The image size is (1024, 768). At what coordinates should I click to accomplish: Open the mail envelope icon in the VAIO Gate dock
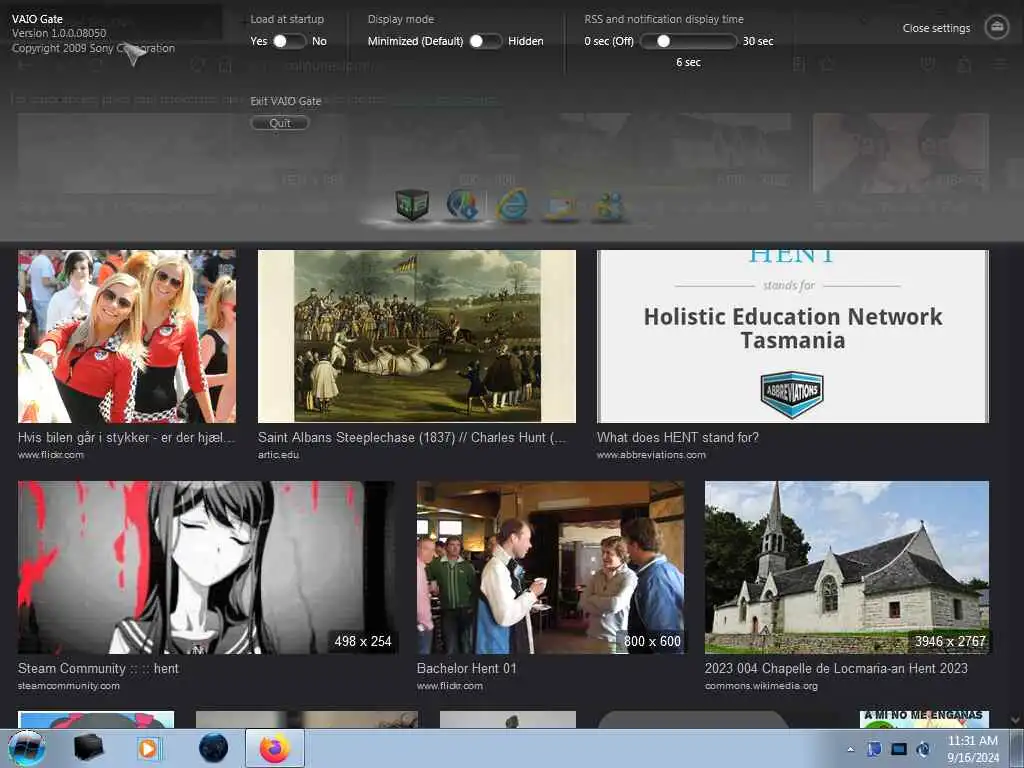562,206
